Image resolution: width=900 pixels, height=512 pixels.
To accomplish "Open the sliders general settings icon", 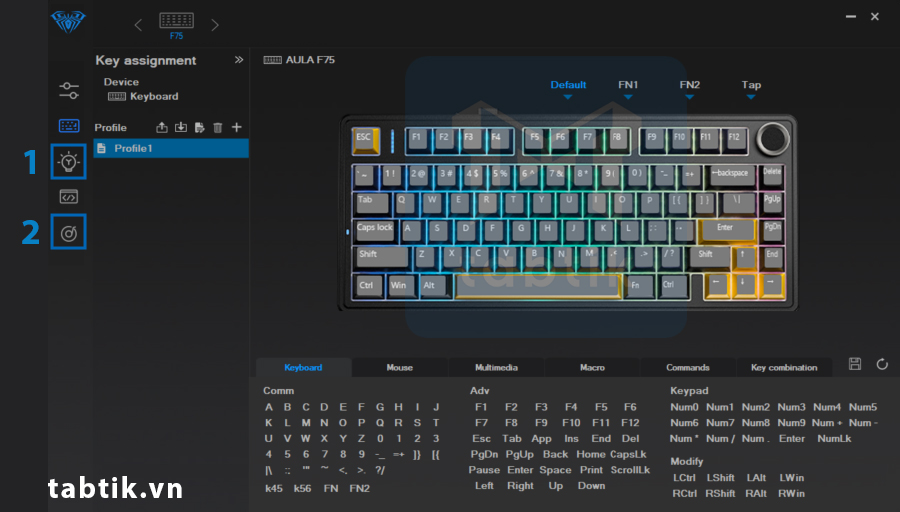I will (68, 90).
